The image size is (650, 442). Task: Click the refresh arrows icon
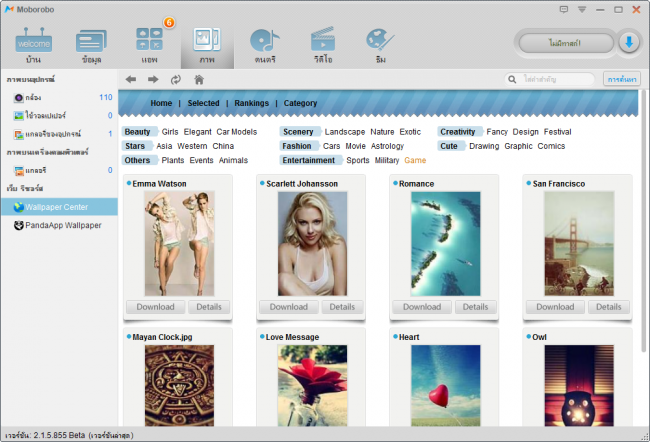[x=176, y=79]
